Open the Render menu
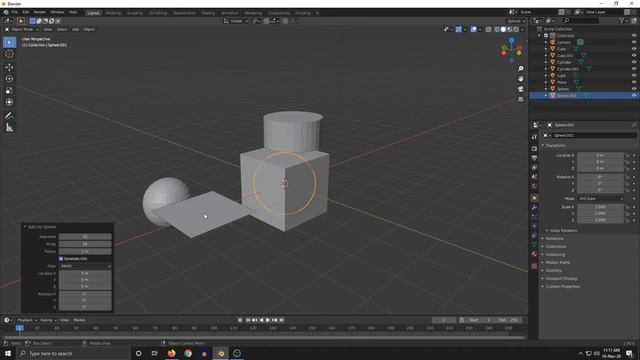 tap(40, 12)
